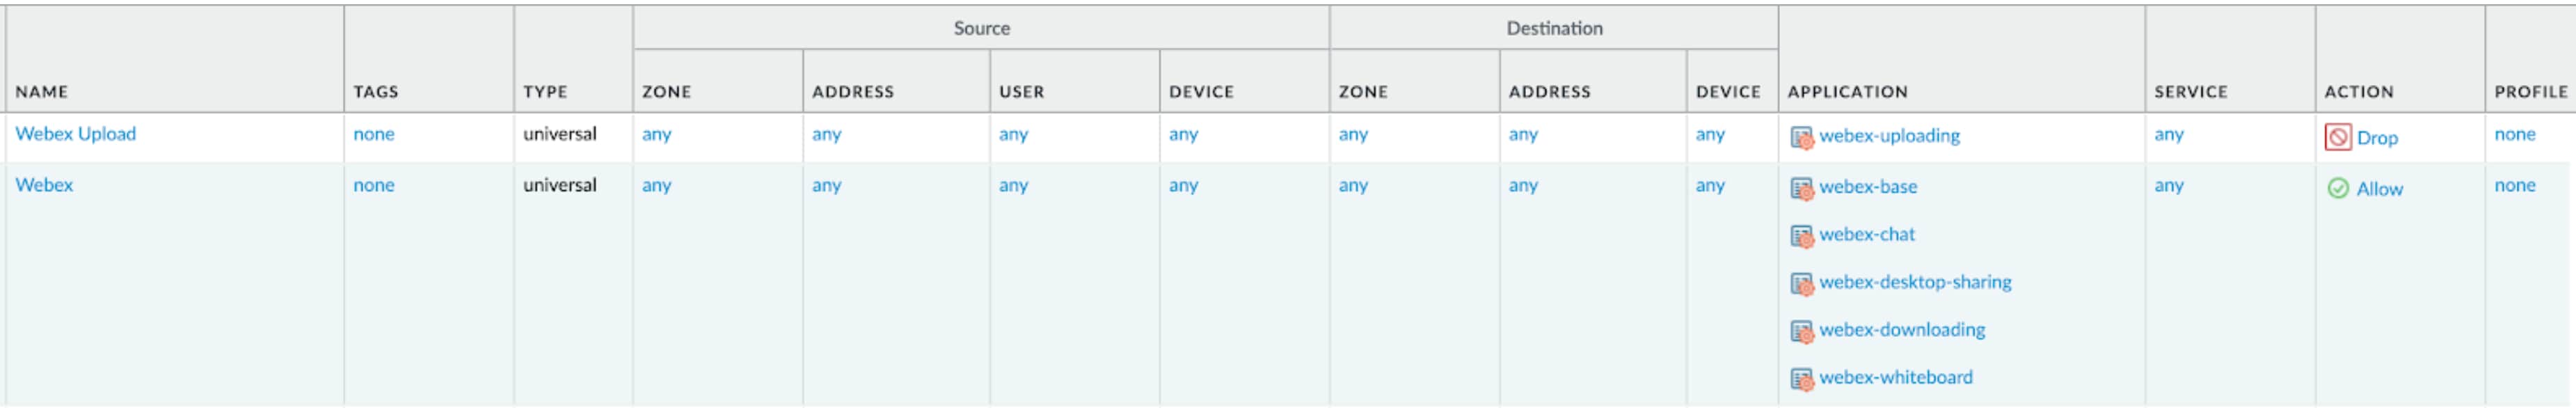Screen dimensions: 2576x408
Task: Select the Destination group header
Action: 1554,28
